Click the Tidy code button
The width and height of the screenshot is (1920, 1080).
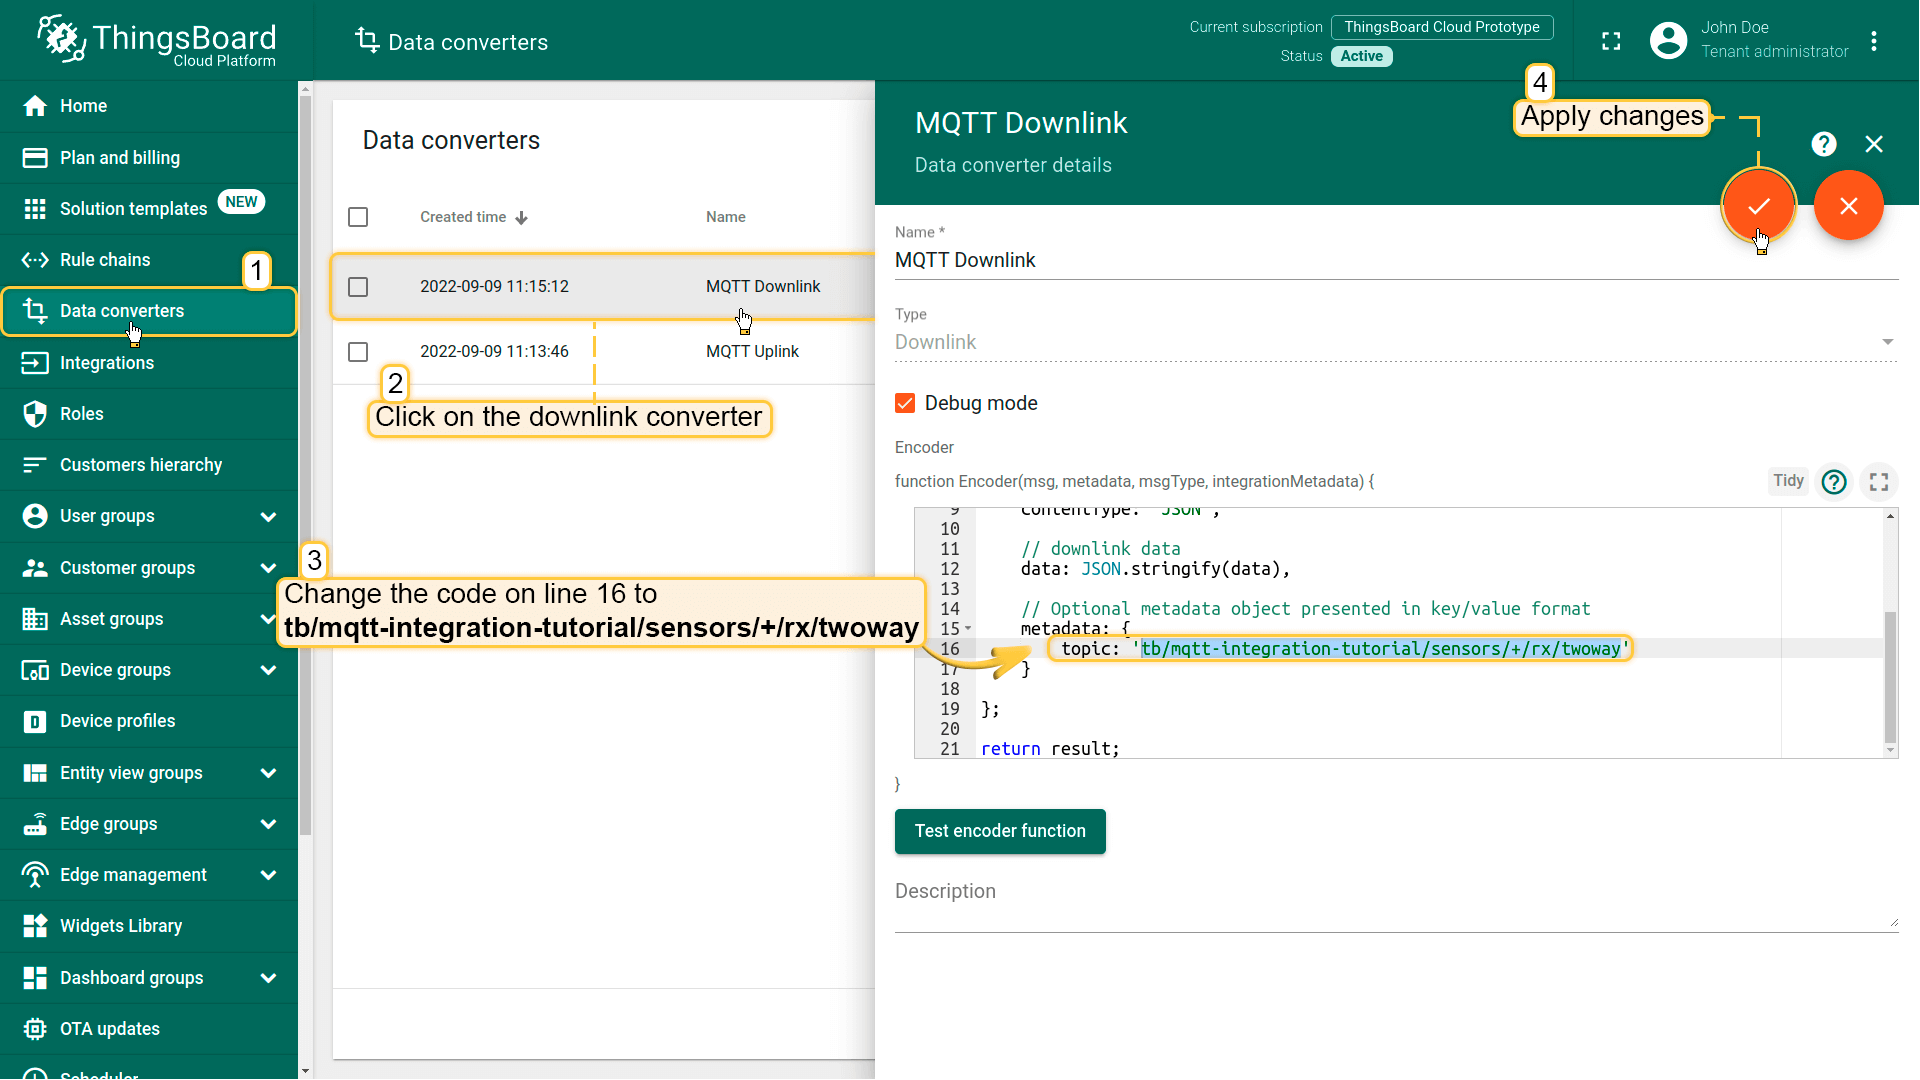click(x=1788, y=481)
